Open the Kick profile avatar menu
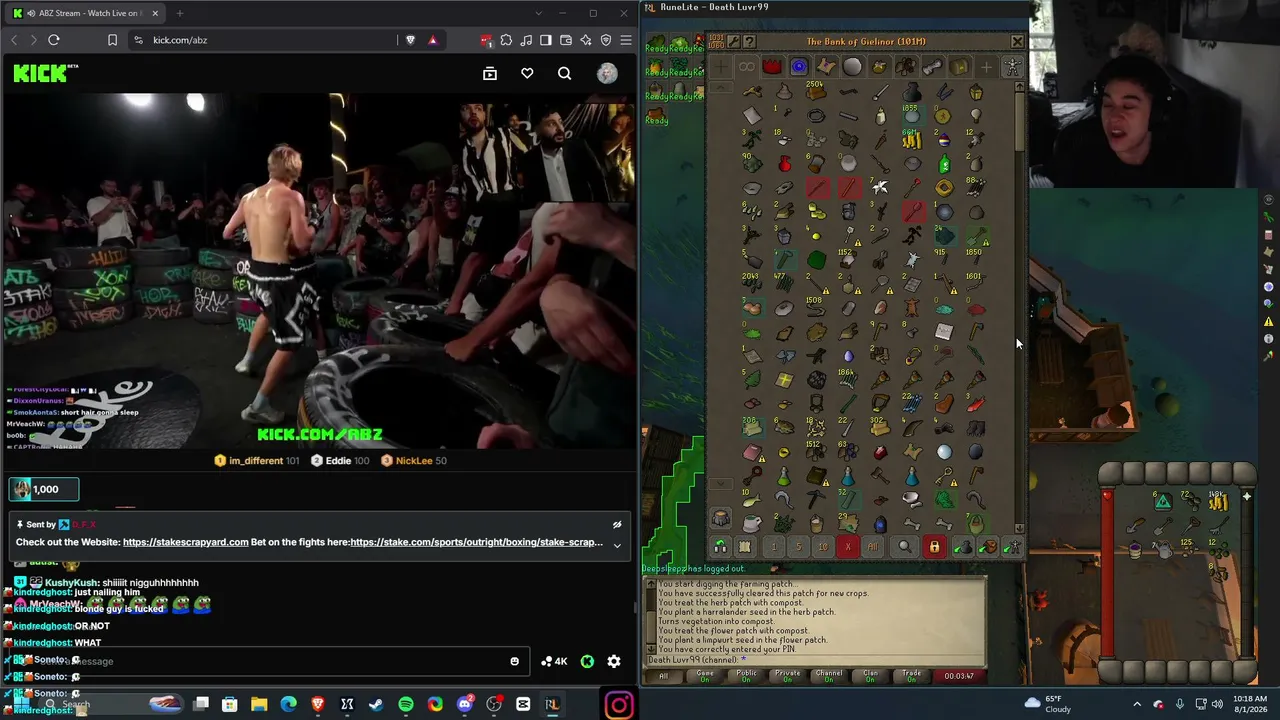Image resolution: width=1280 pixels, height=720 pixels. pyautogui.click(x=607, y=73)
